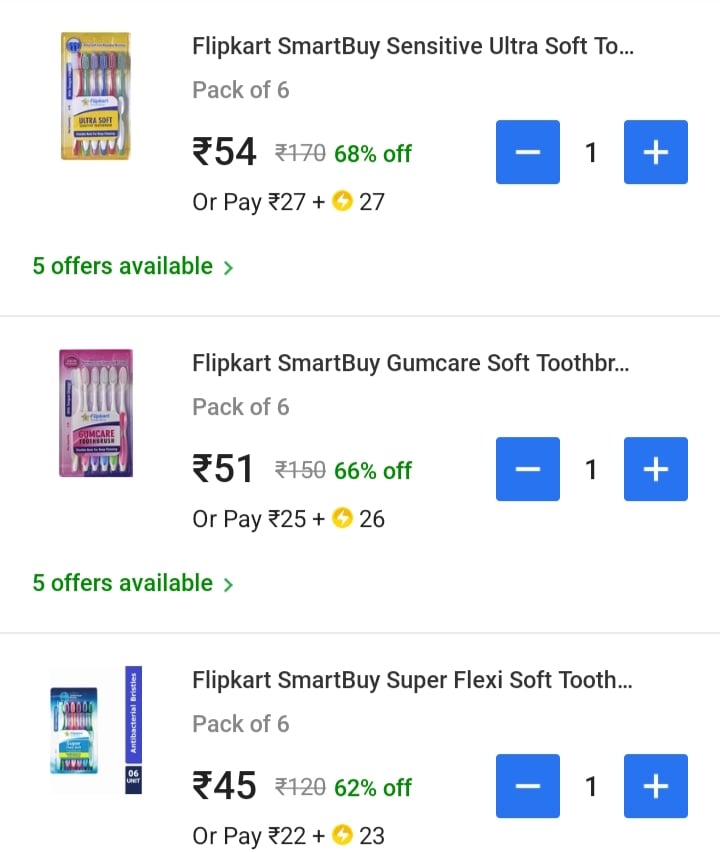Increase Sensitive Ultra Soft toothbrush quantity
The width and height of the screenshot is (720, 852).
pos(655,152)
